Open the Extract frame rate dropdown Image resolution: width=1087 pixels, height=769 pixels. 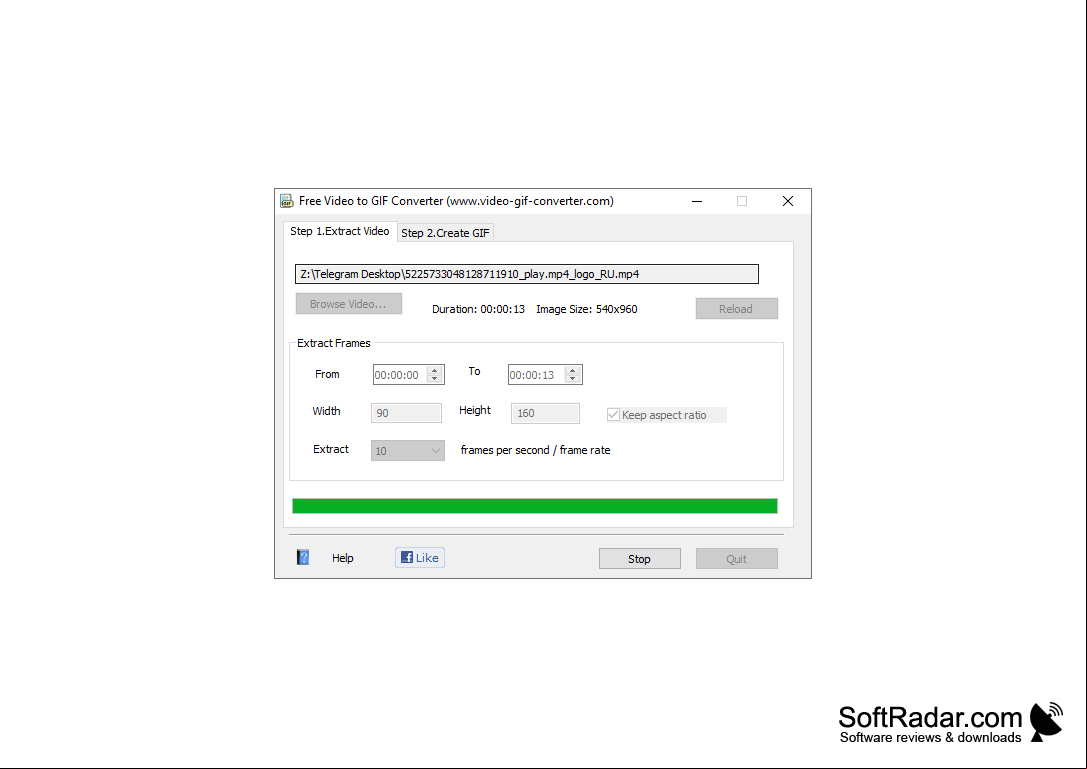coord(408,451)
